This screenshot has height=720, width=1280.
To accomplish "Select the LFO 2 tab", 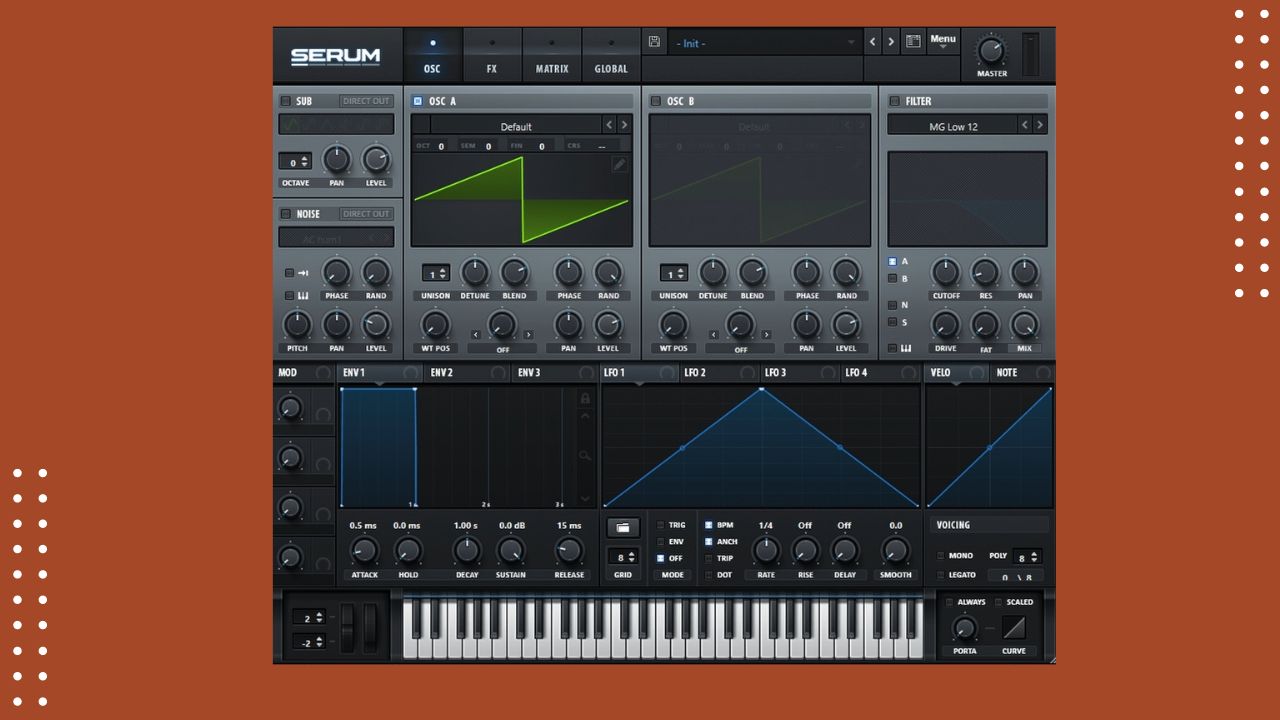I will point(695,373).
